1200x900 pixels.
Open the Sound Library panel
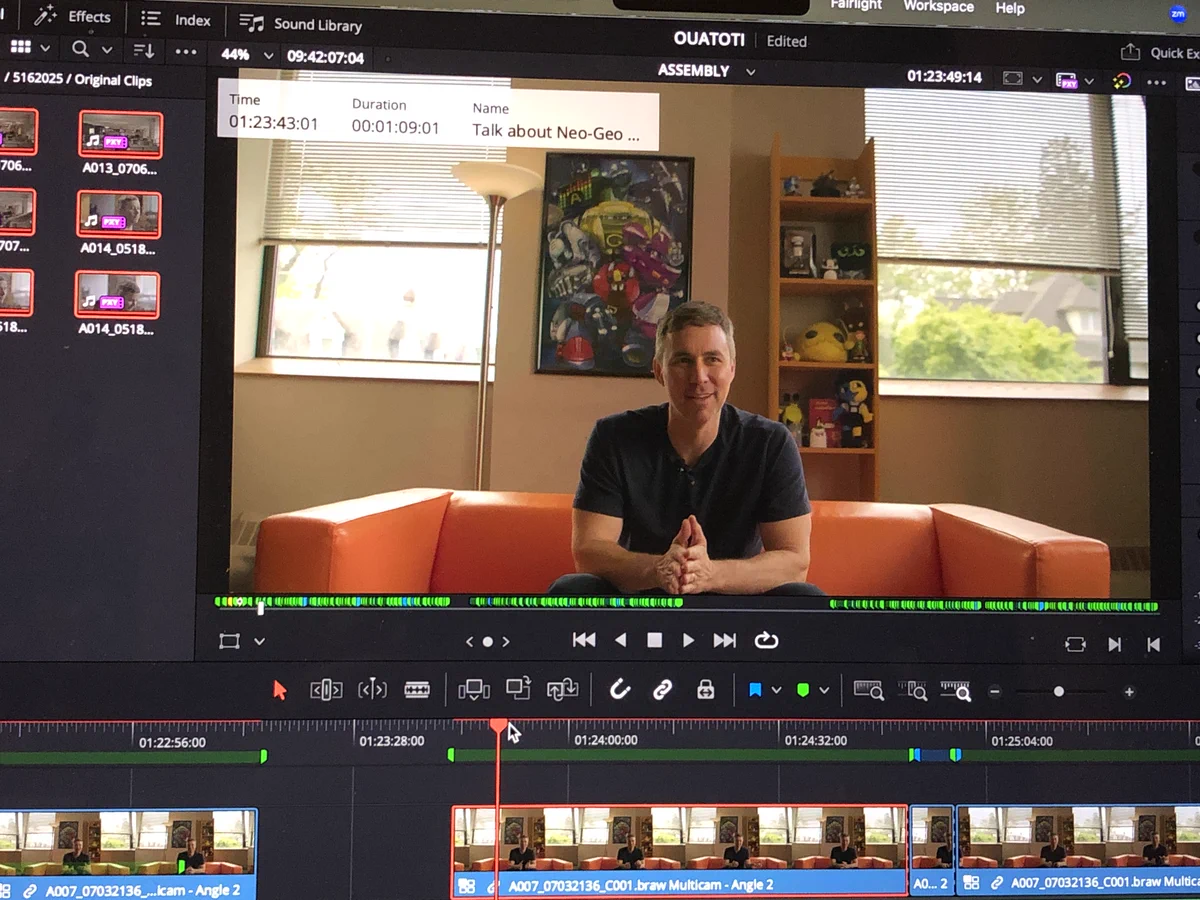301,23
